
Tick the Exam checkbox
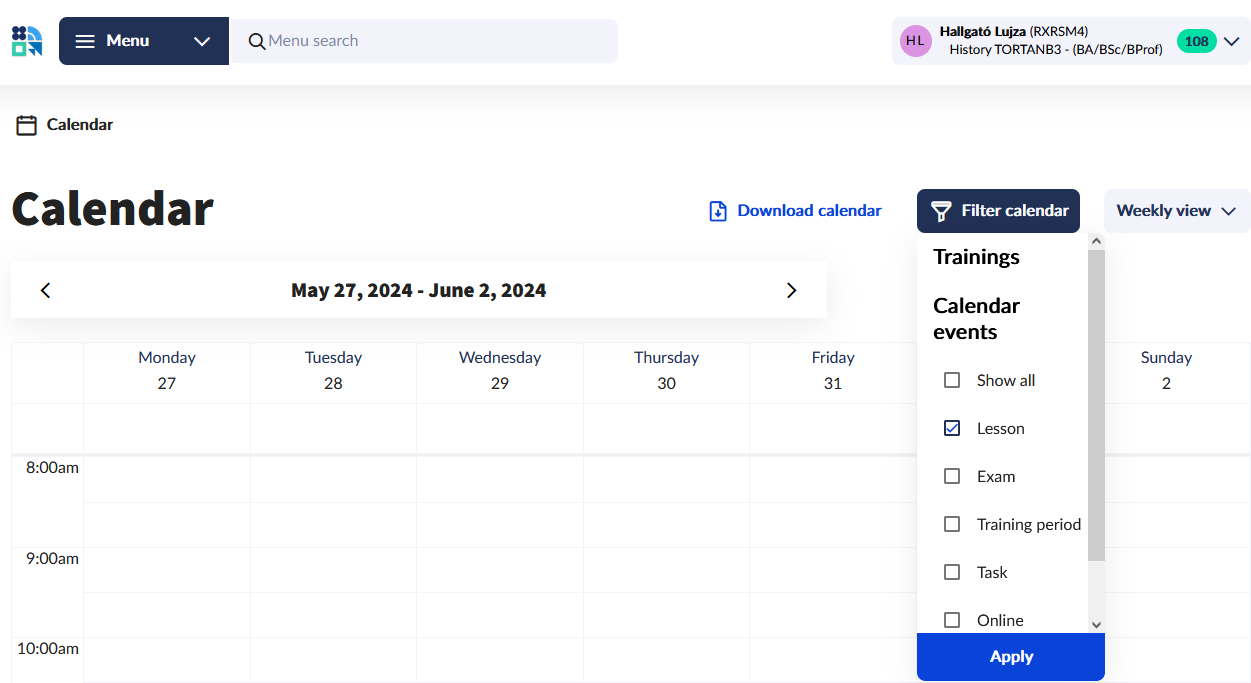[x=952, y=476]
